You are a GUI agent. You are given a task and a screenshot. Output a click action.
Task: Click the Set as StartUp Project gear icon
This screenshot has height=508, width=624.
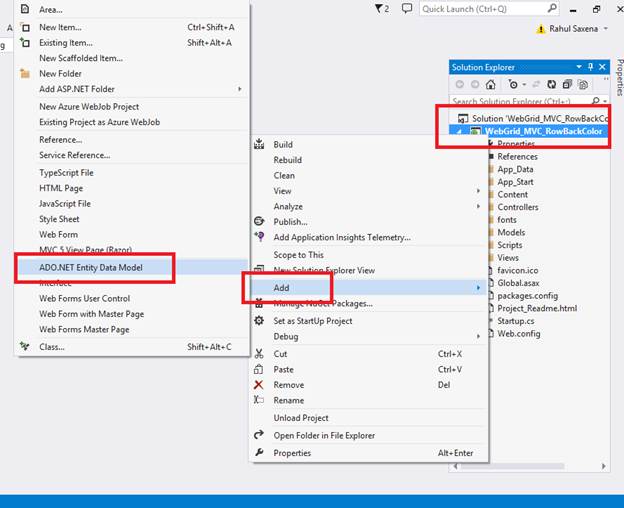point(259,320)
